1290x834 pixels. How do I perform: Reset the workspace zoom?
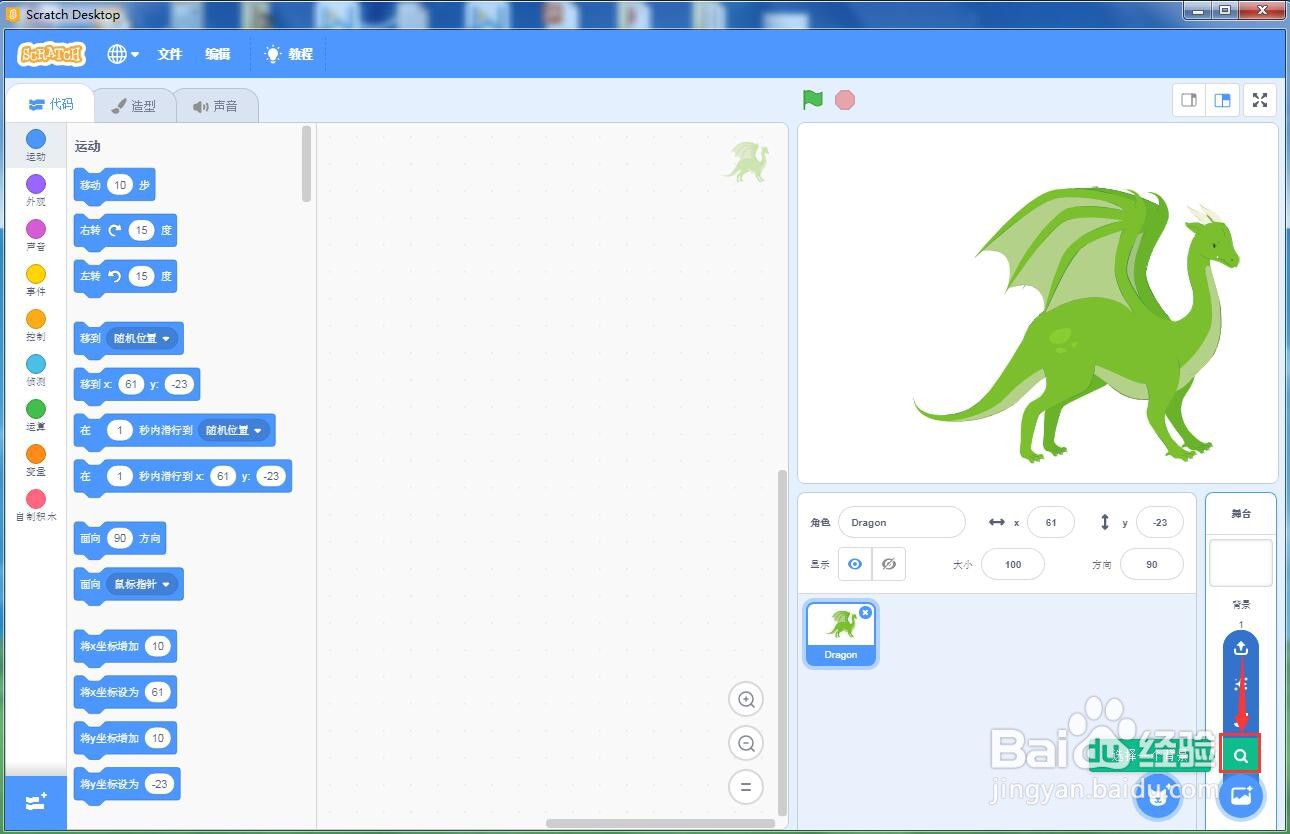pyautogui.click(x=746, y=787)
